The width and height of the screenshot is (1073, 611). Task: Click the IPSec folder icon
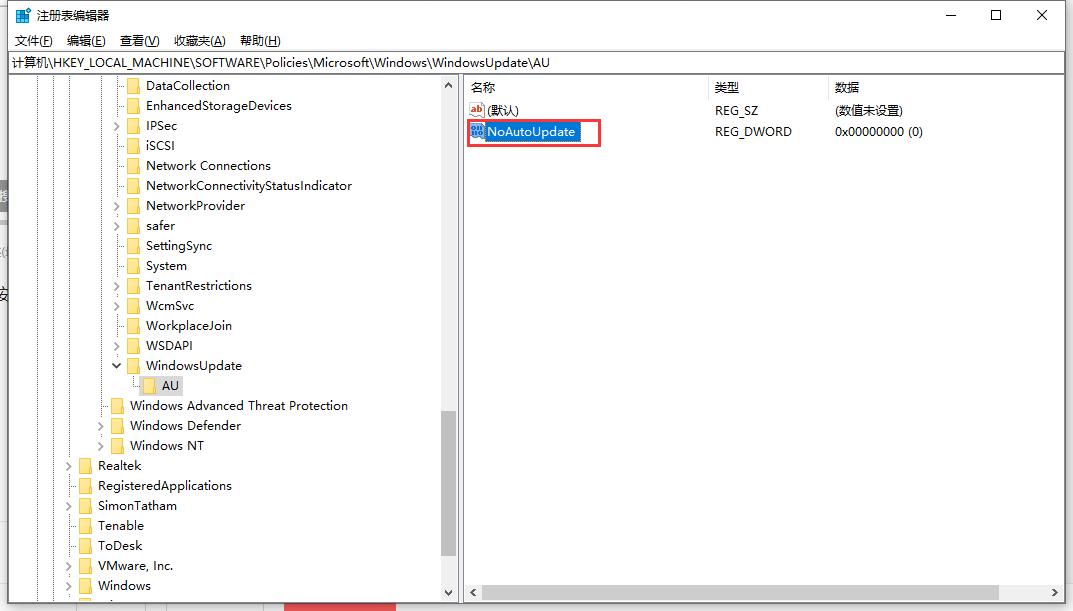[x=133, y=125]
